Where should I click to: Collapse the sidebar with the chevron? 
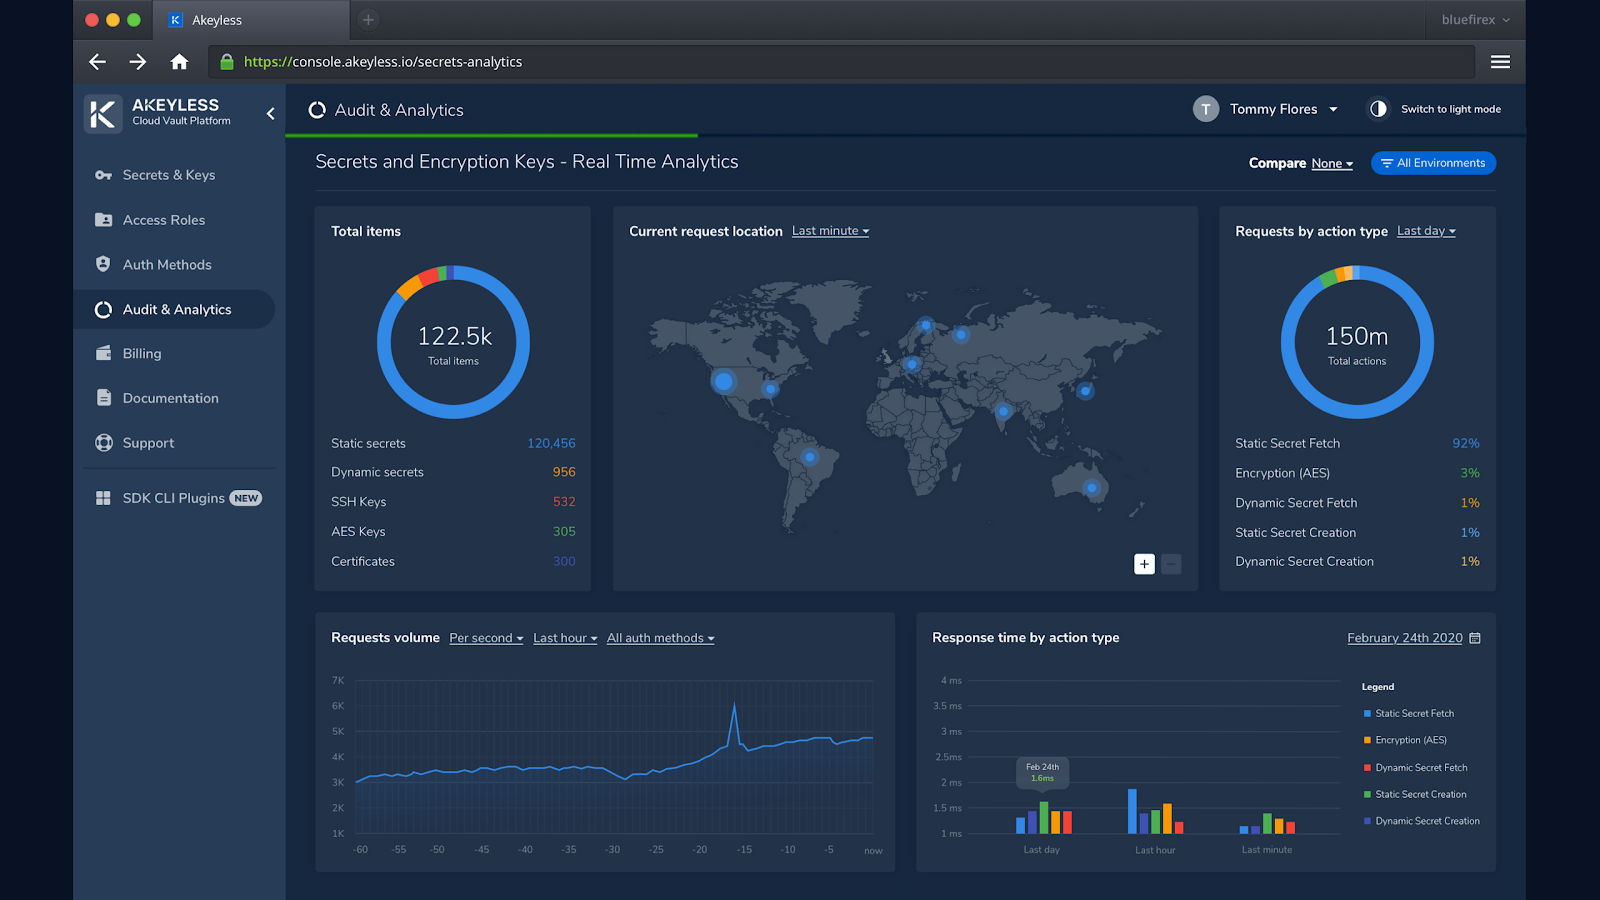point(269,113)
